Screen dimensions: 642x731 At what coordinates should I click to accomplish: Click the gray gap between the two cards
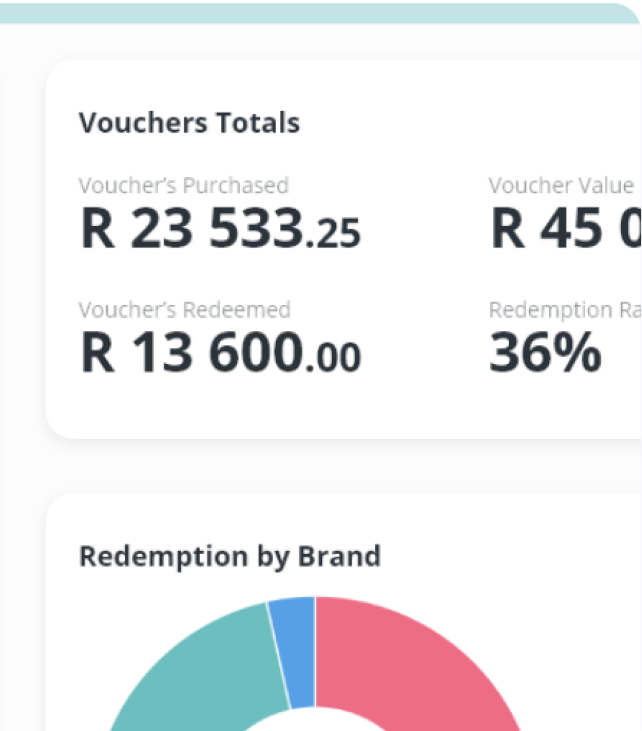340,465
